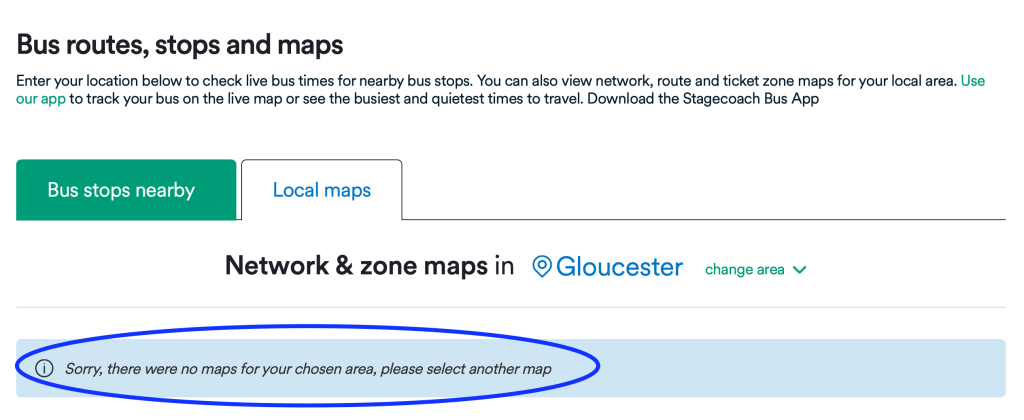Expand the chevron next to change area

799,270
